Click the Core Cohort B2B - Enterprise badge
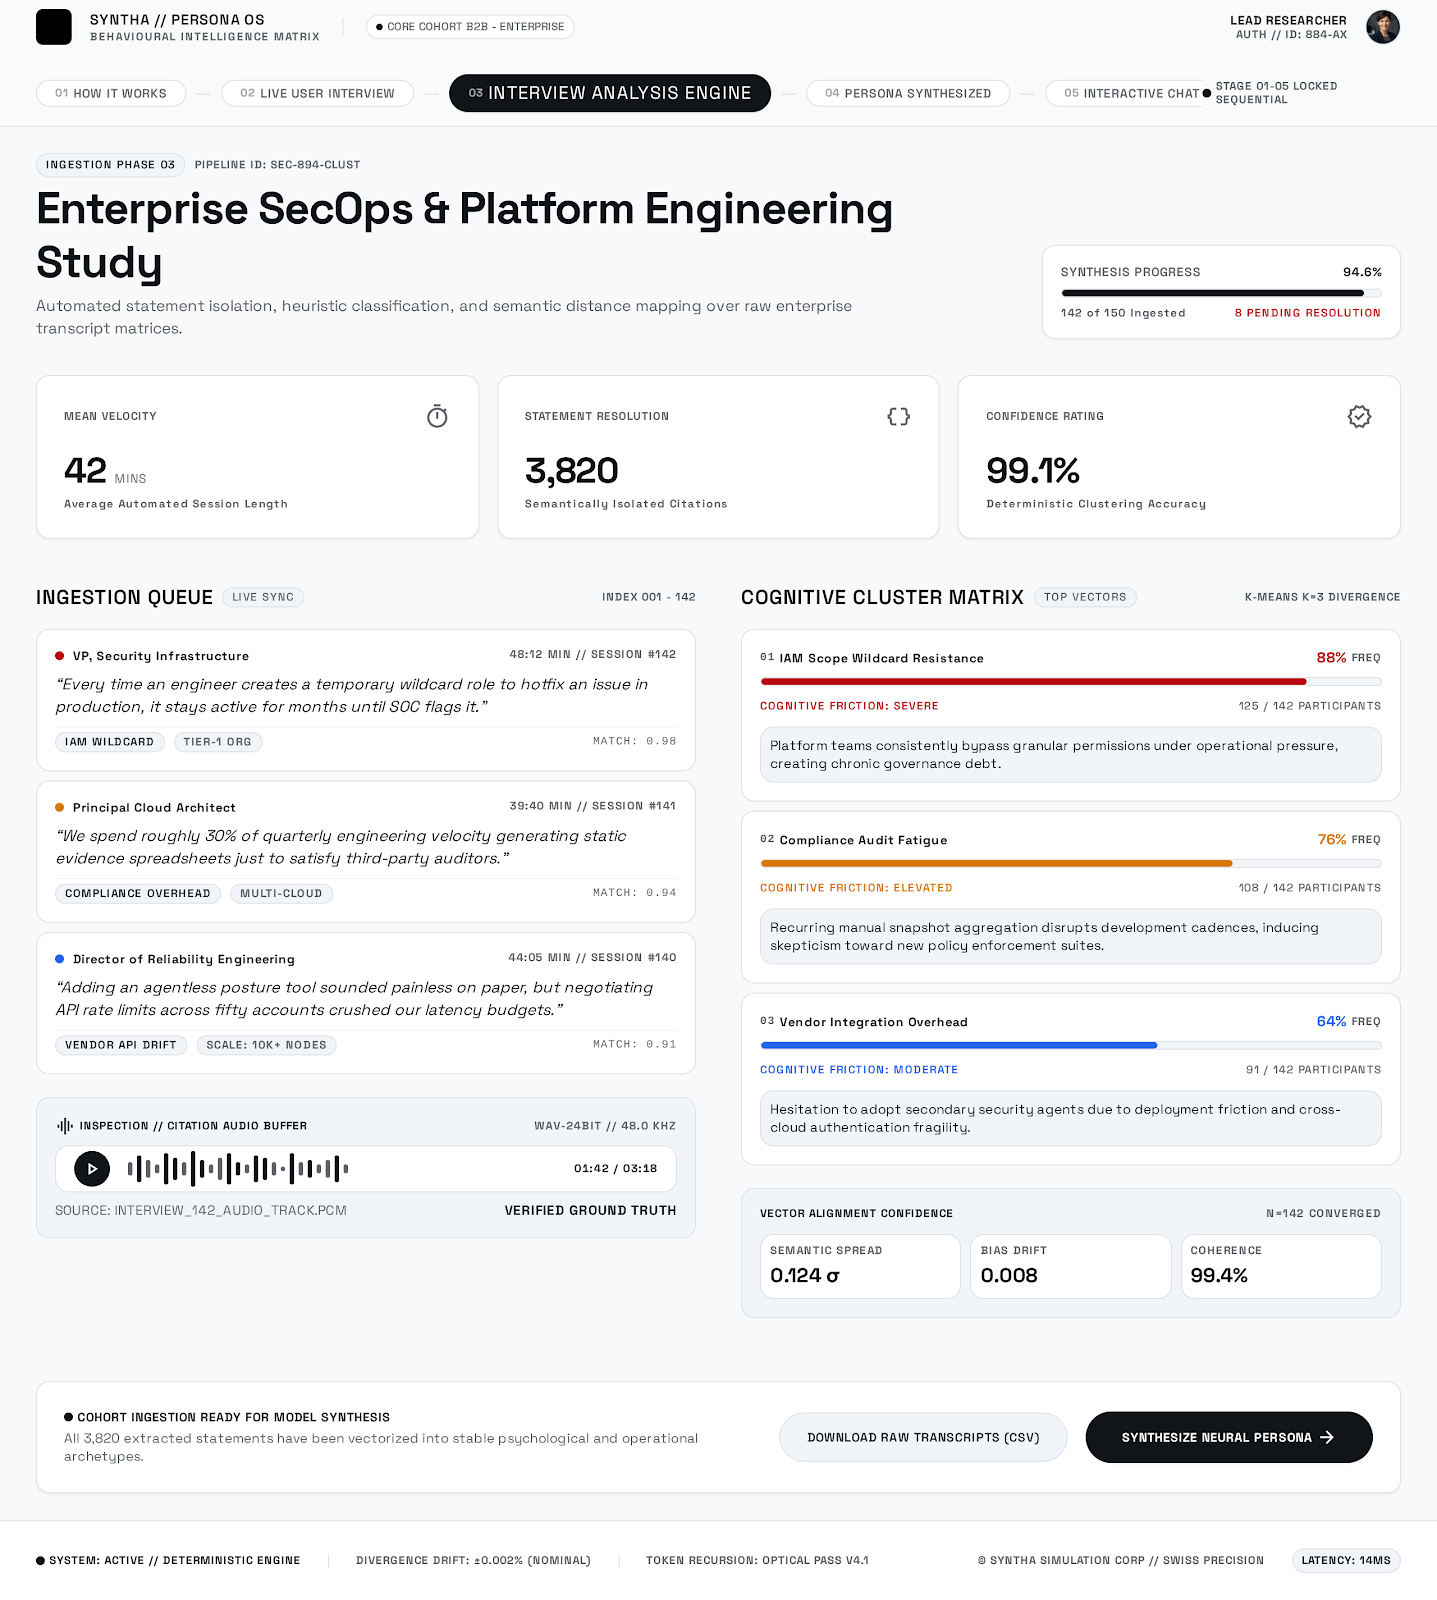The image size is (1437, 1600). 470,27
